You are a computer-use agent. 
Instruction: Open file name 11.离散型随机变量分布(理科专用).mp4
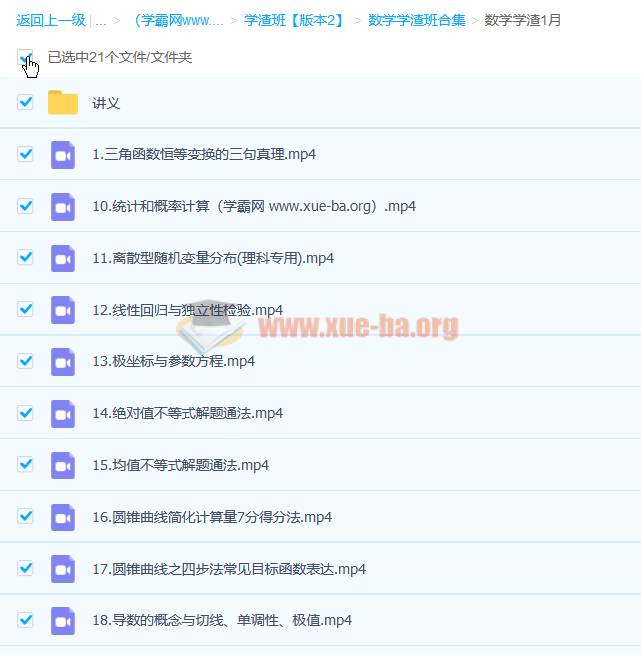(x=213, y=258)
